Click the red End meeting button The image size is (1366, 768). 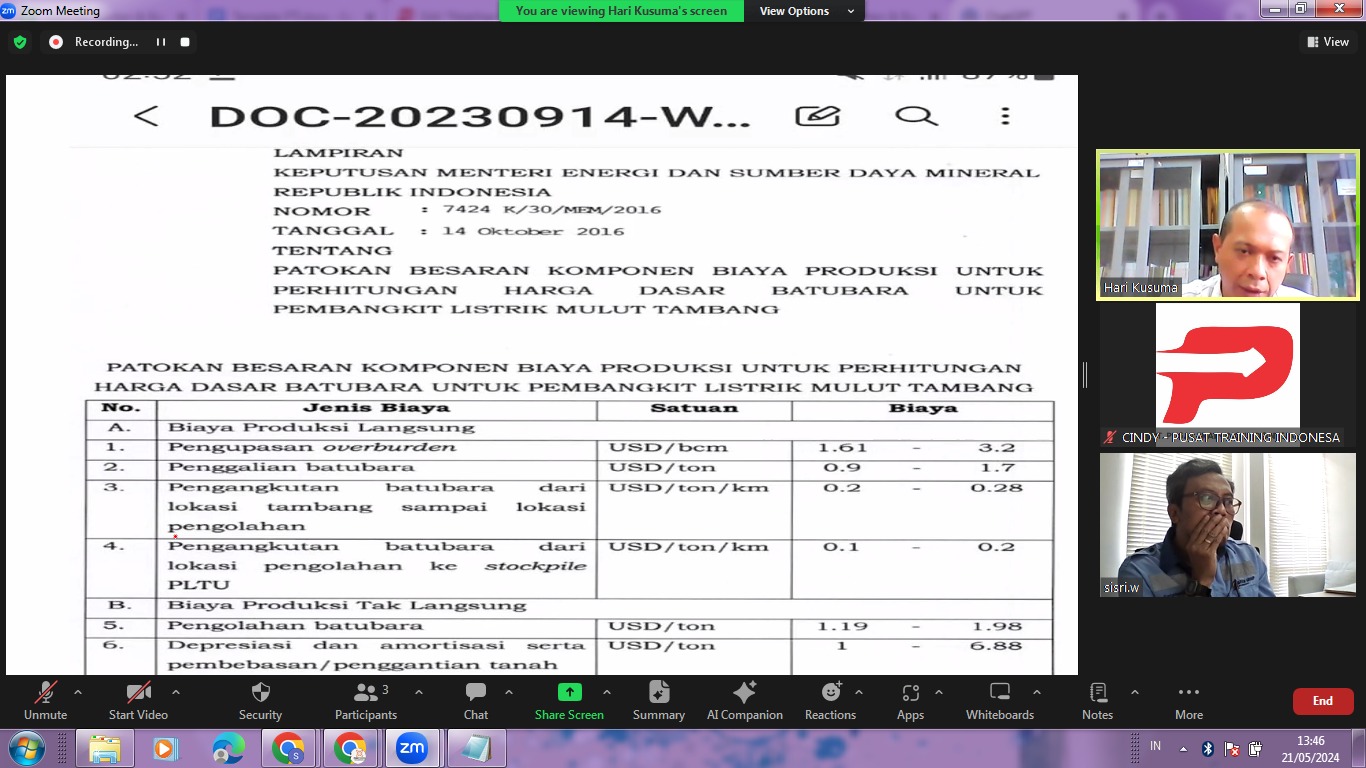pyautogui.click(x=1323, y=701)
